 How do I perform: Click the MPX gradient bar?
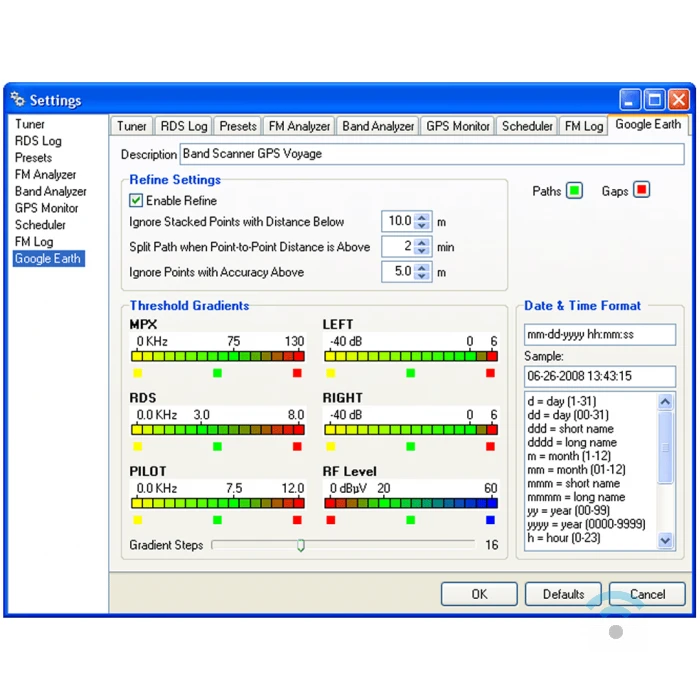218,356
